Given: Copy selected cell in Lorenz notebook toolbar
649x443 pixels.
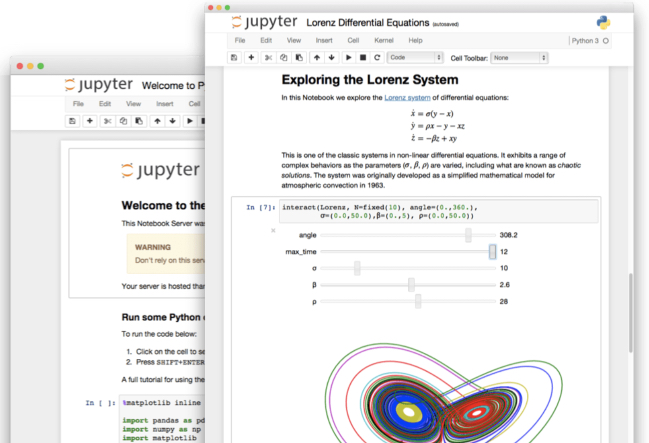Looking at the screenshot, I should click(x=284, y=58).
